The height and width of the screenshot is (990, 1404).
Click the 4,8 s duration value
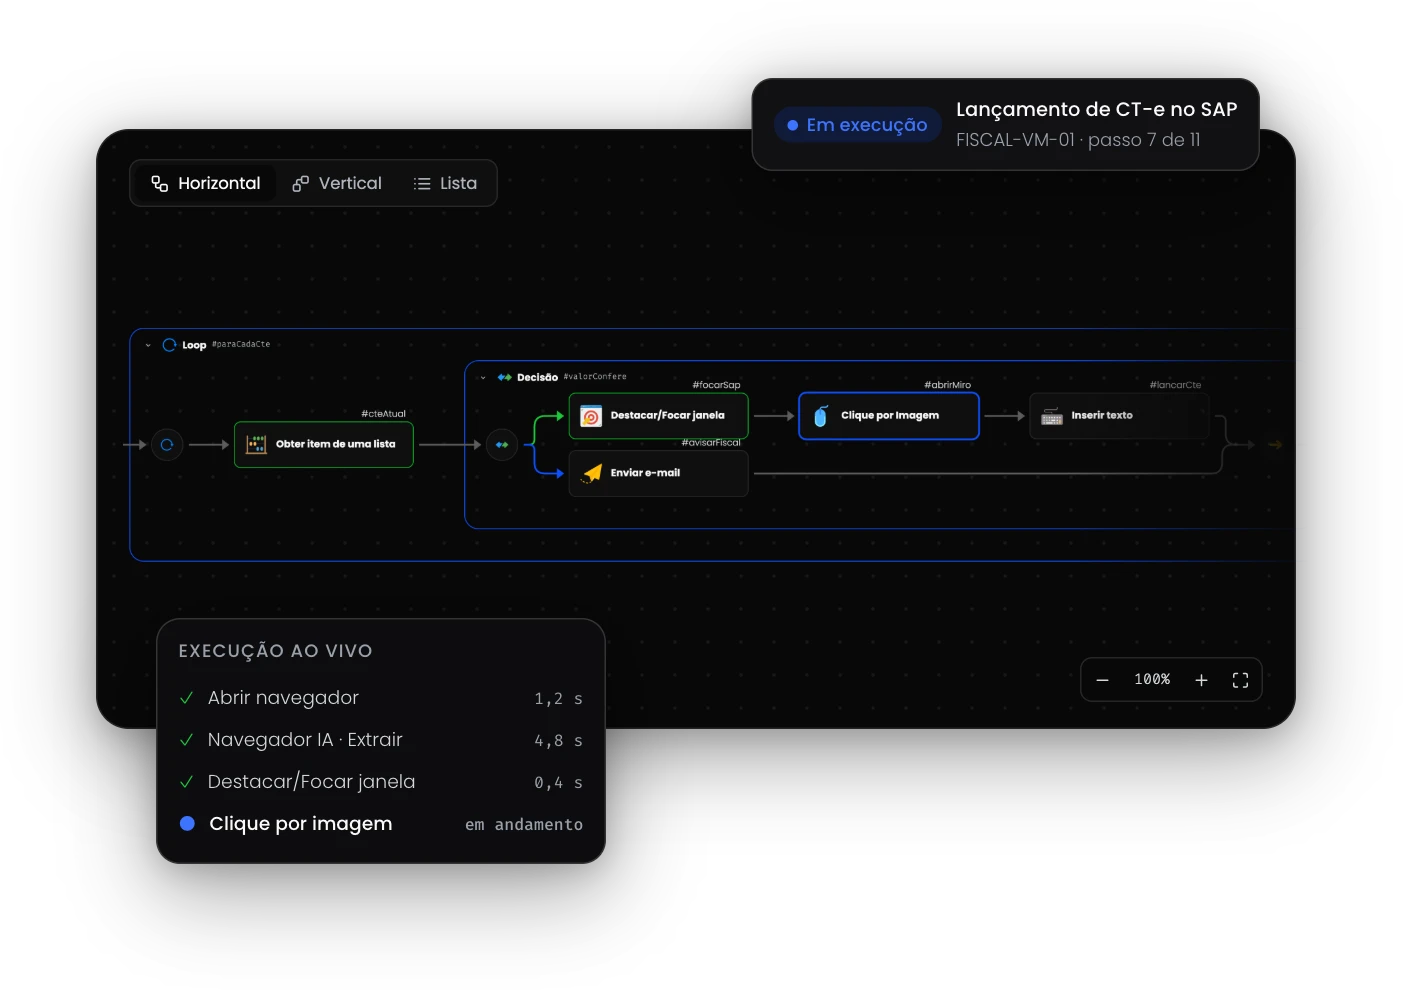558,741
